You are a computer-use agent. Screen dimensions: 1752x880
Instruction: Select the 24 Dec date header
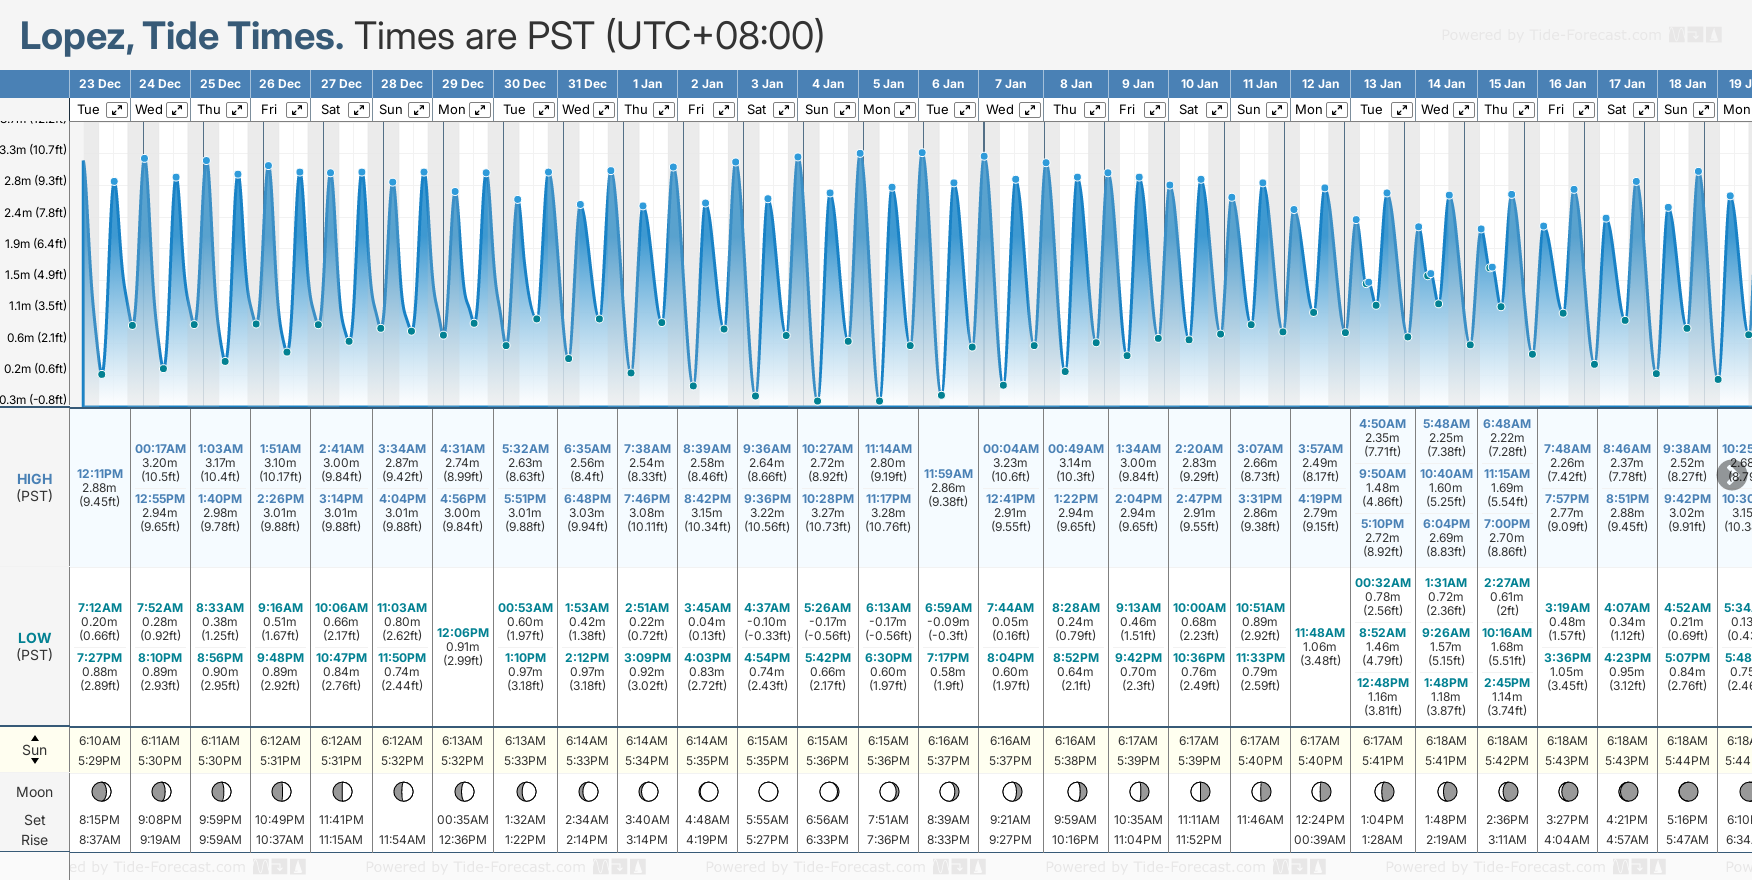coord(160,84)
